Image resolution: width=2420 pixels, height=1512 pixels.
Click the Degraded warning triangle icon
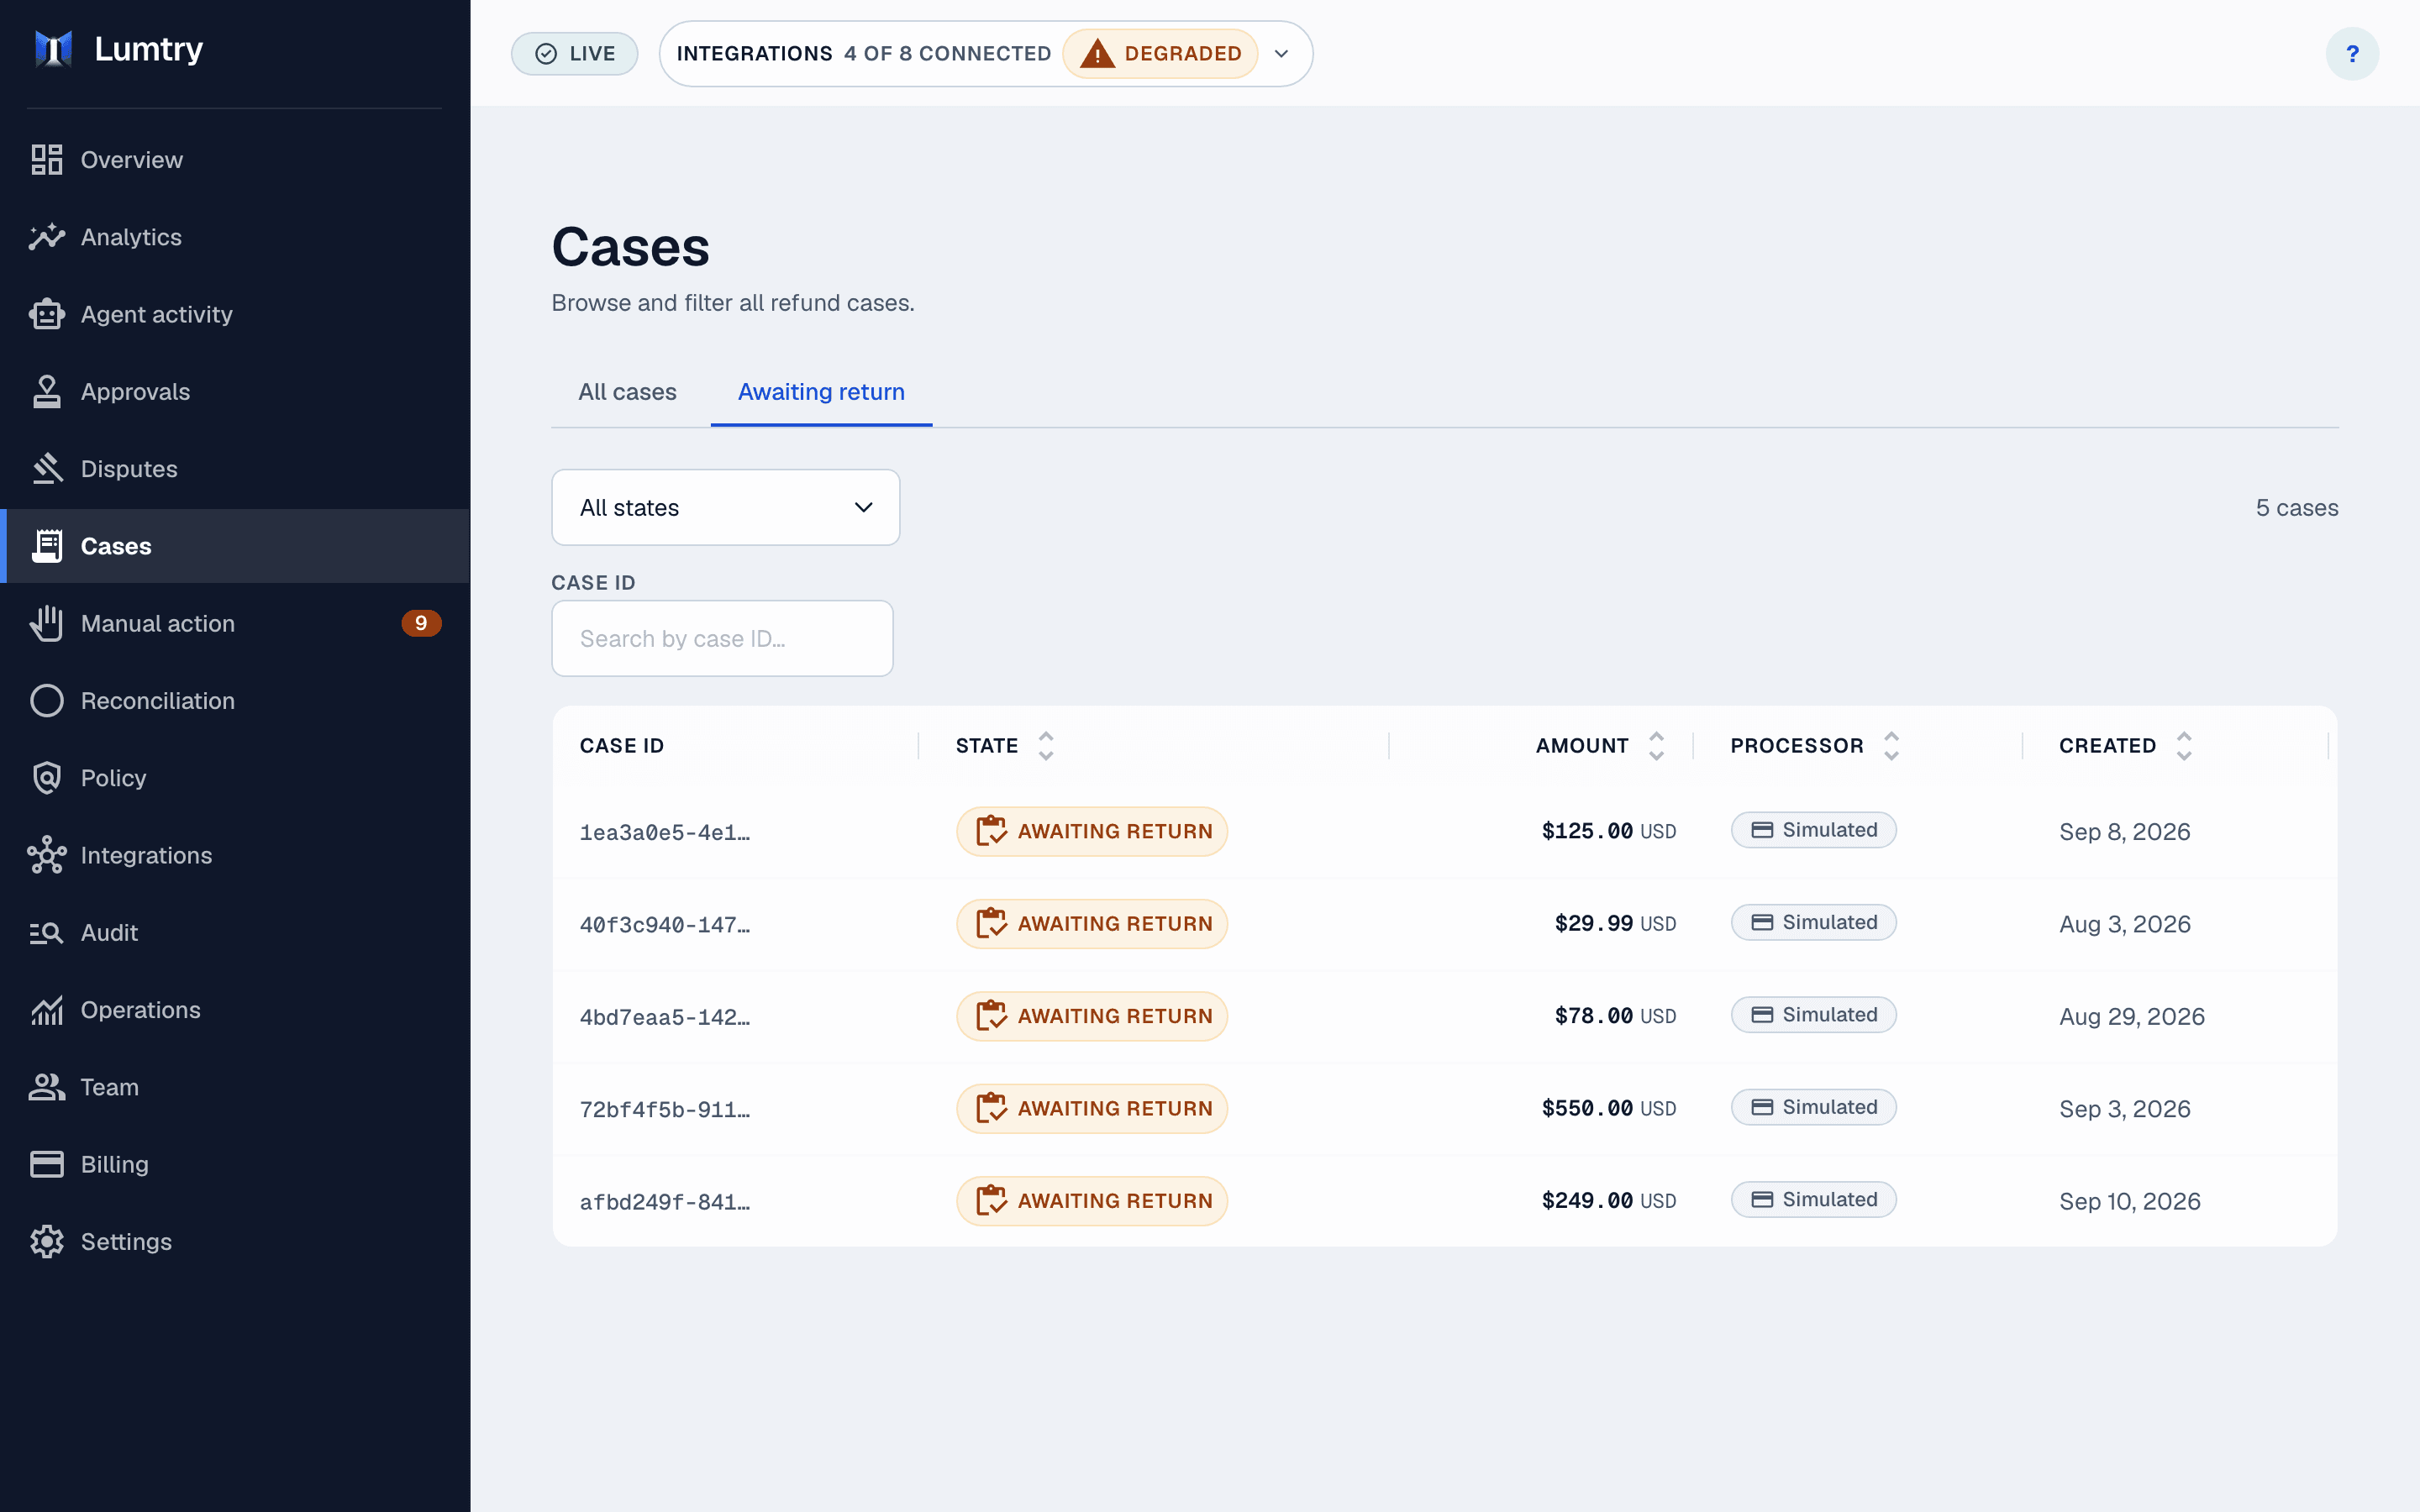(x=1097, y=54)
